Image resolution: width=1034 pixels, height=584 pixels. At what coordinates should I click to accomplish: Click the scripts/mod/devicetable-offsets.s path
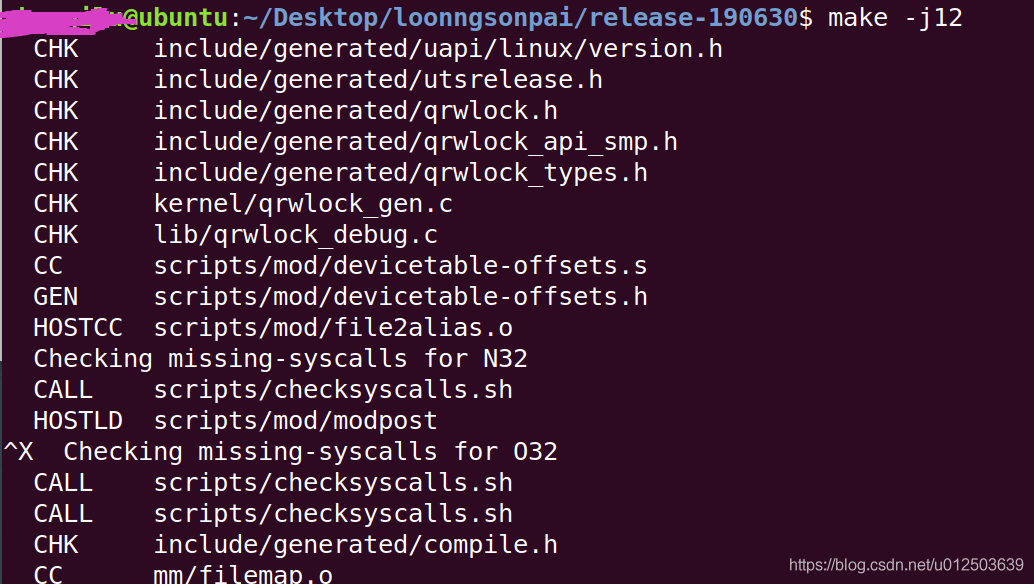400,266
